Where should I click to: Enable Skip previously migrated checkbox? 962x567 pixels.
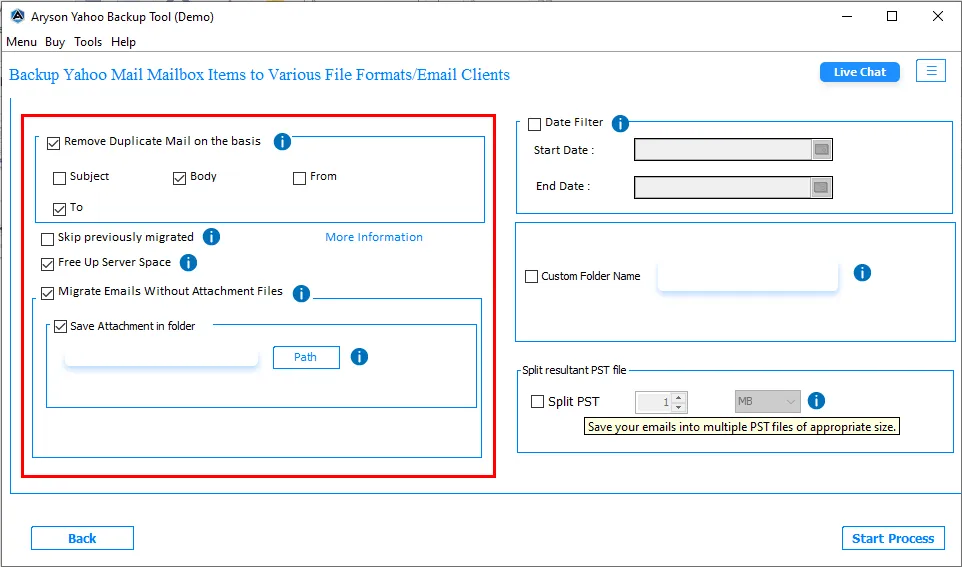coord(47,239)
